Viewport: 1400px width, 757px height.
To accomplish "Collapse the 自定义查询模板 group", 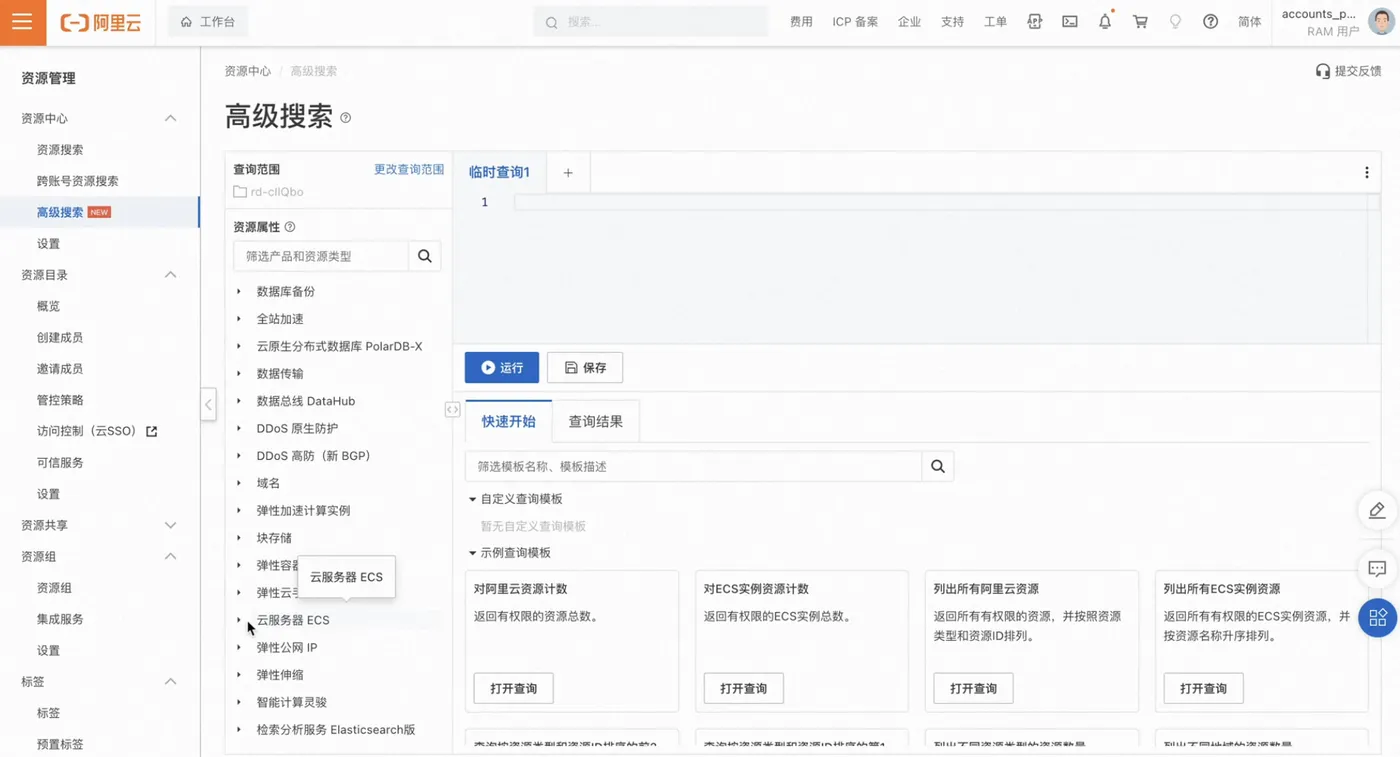I will pos(472,499).
